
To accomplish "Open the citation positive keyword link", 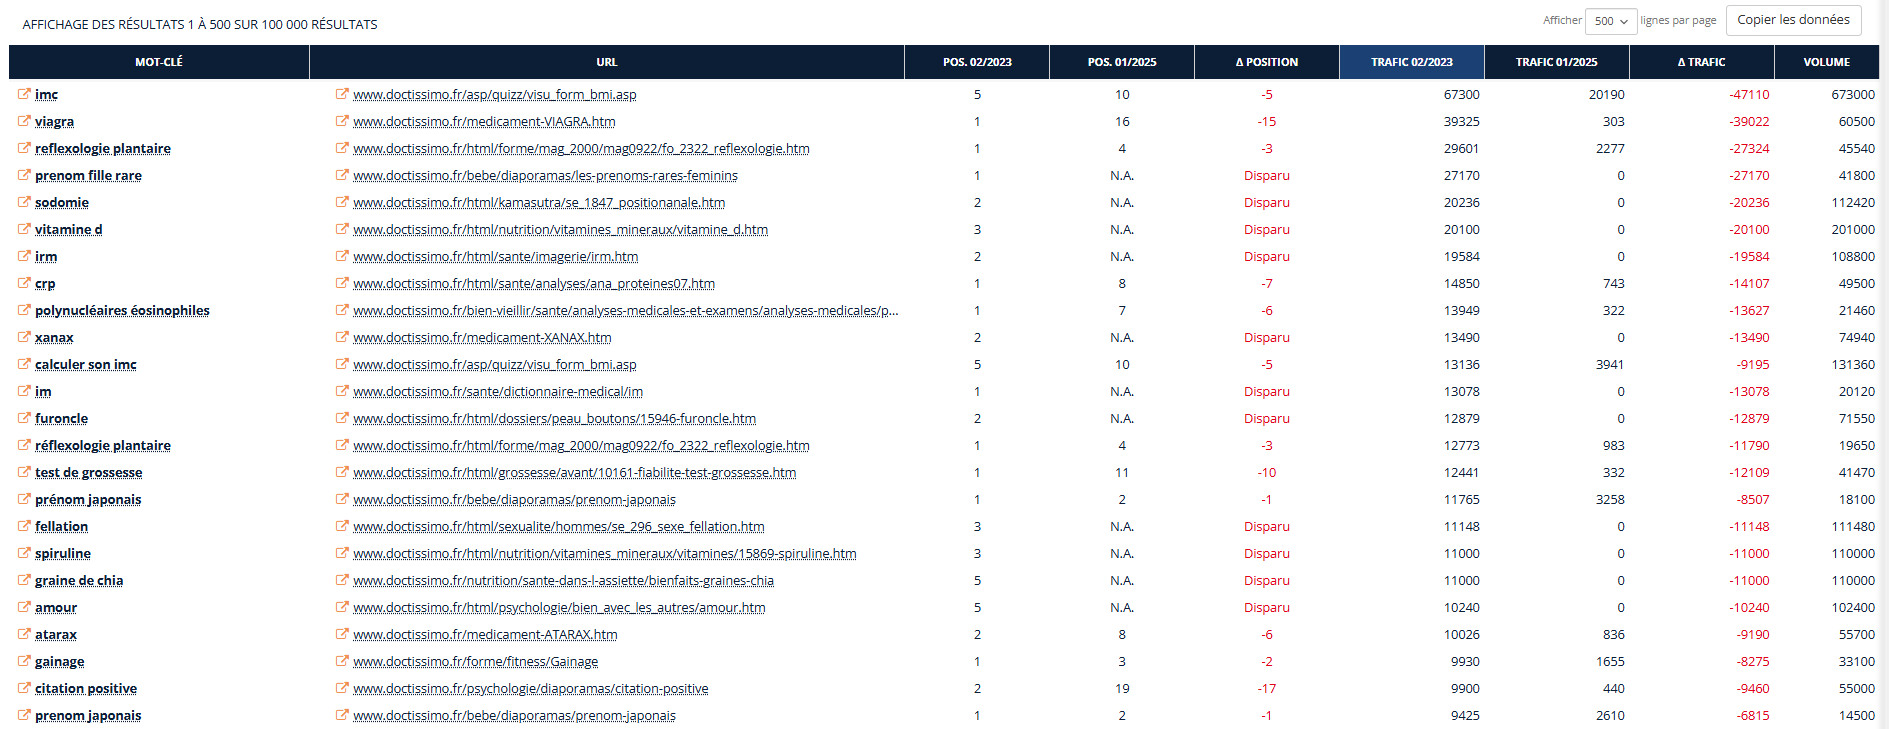I will tap(86, 688).
